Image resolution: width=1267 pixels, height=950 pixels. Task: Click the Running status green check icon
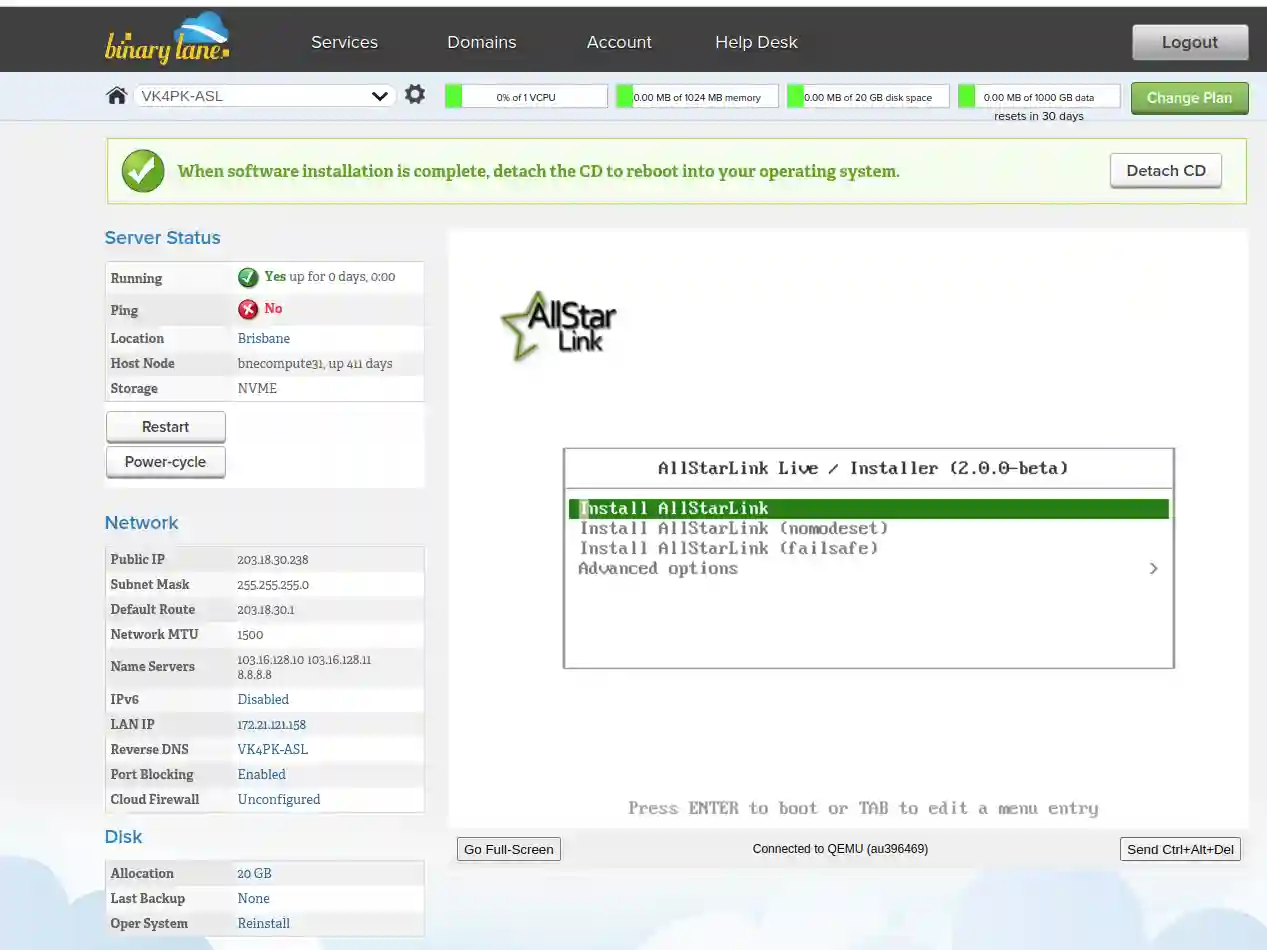248,277
